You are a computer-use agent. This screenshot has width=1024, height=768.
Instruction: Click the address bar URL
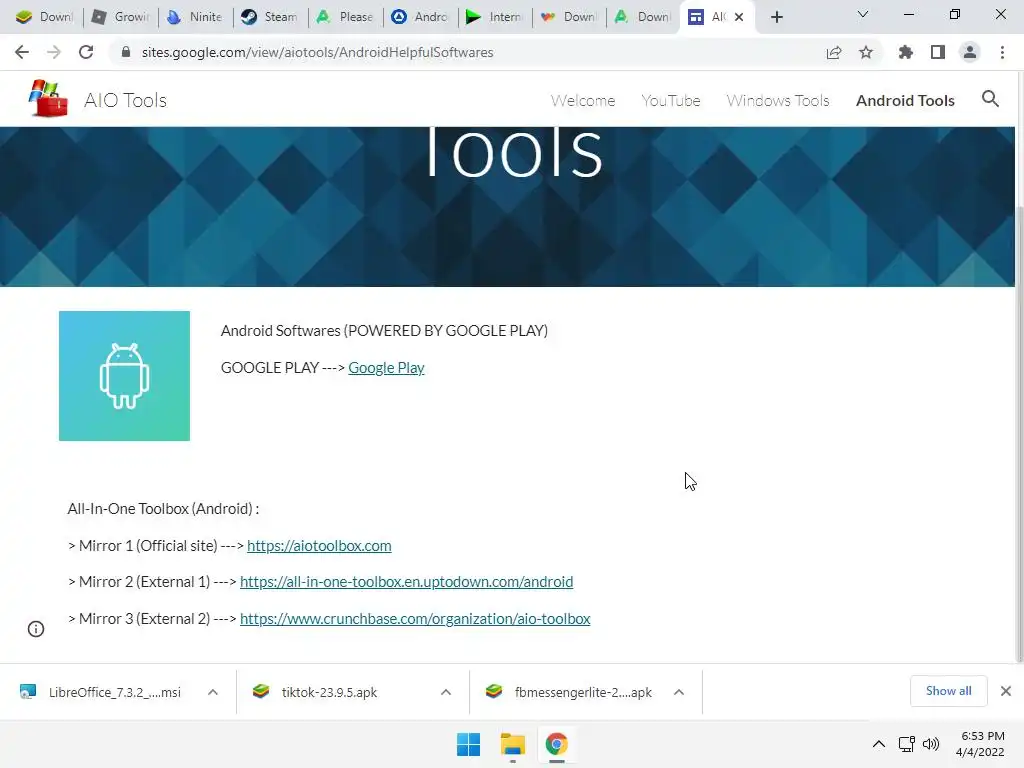point(317,52)
